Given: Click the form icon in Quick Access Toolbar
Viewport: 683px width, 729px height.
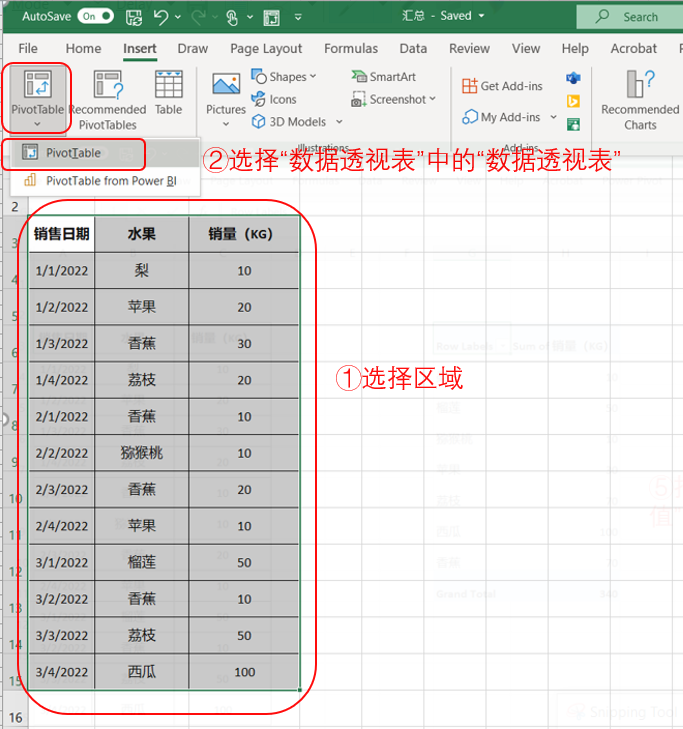Looking at the screenshot, I should click(x=272, y=18).
